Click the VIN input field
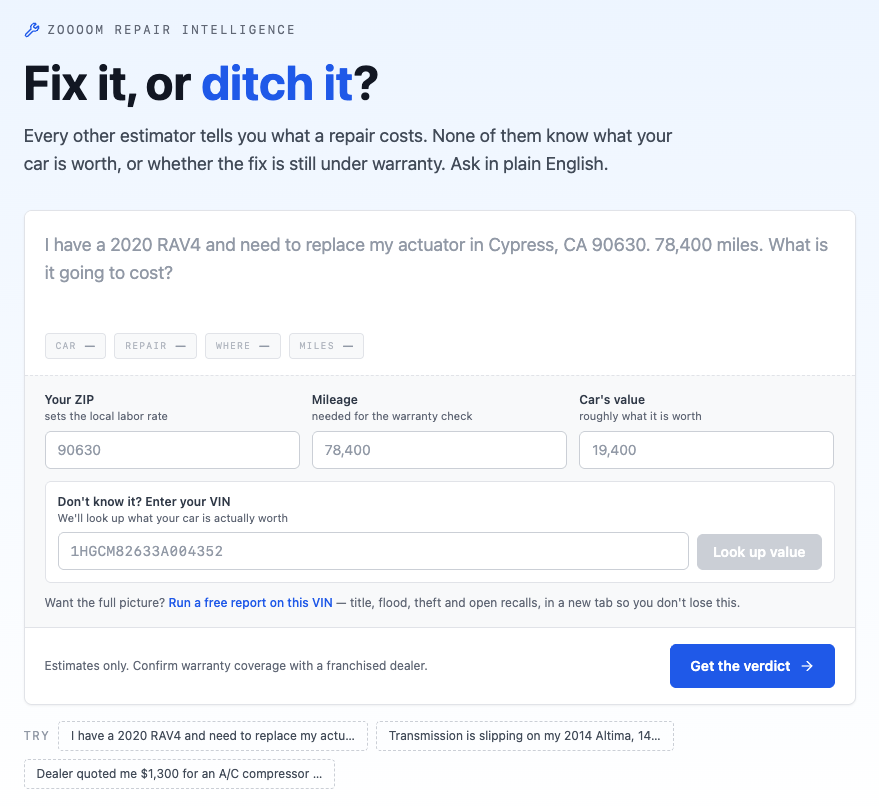The height and width of the screenshot is (806, 879). [373, 551]
